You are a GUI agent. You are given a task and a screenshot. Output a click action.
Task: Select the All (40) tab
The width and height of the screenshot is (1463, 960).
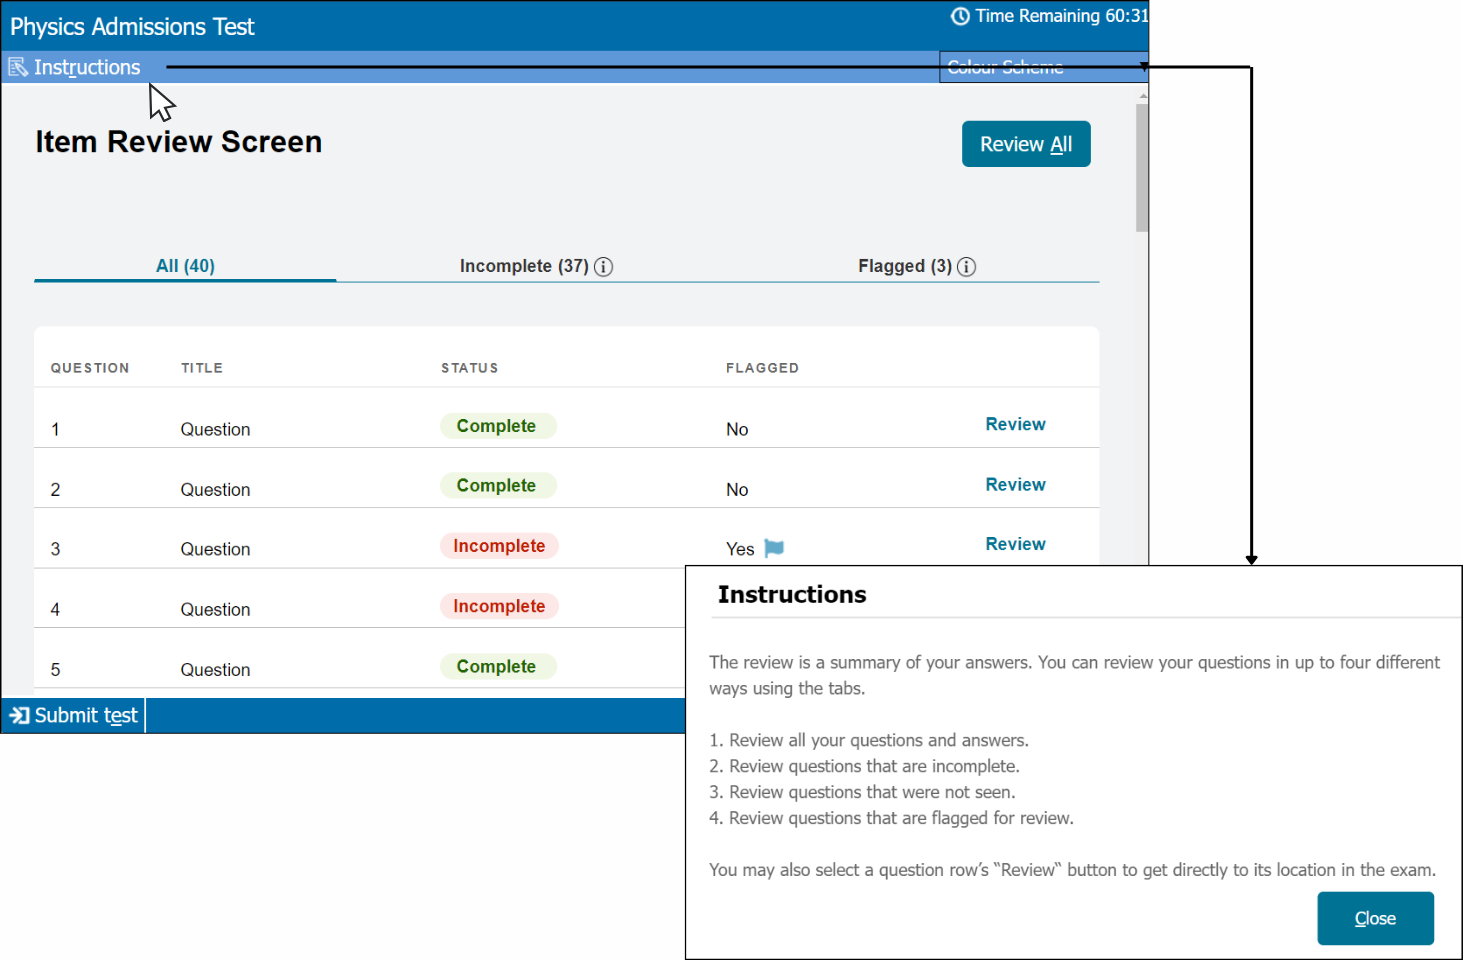coord(184,265)
